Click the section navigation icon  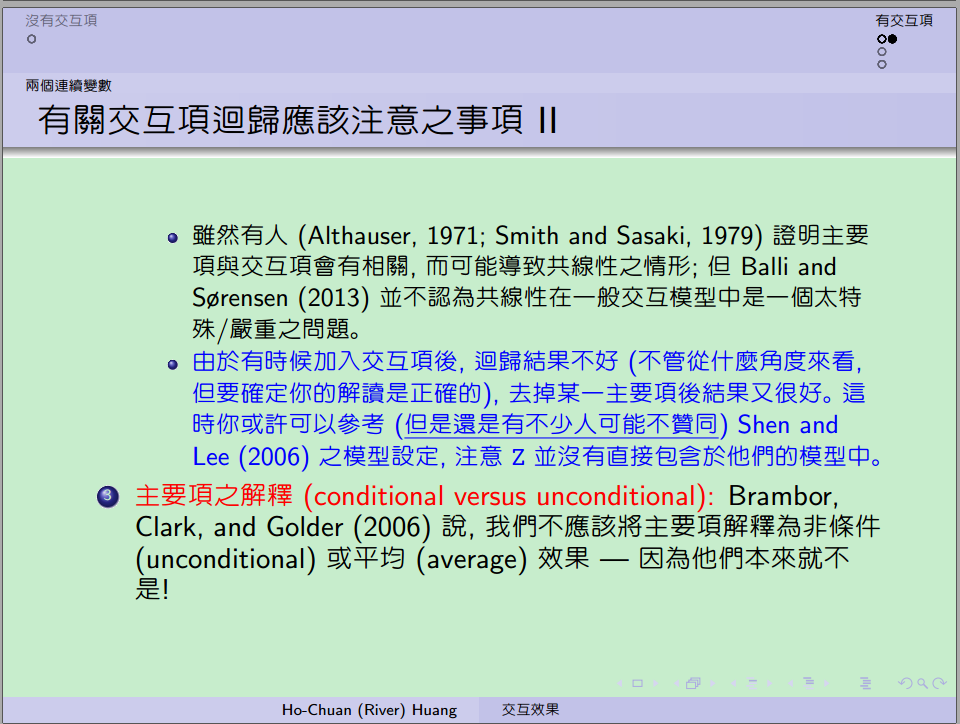809,683
